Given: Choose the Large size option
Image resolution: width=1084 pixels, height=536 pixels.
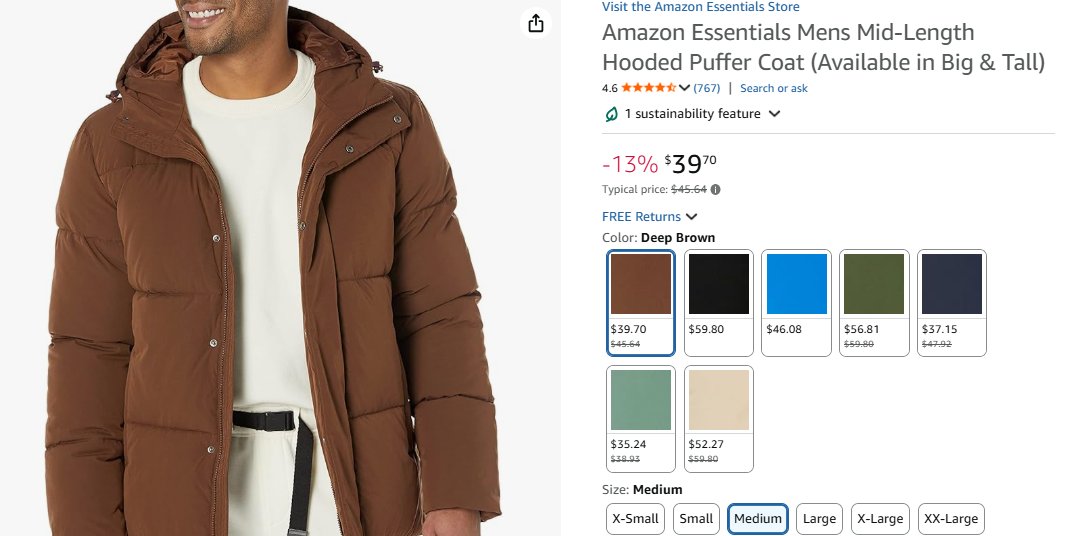Looking at the screenshot, I should pyautogui.click(x=819, y=518).
